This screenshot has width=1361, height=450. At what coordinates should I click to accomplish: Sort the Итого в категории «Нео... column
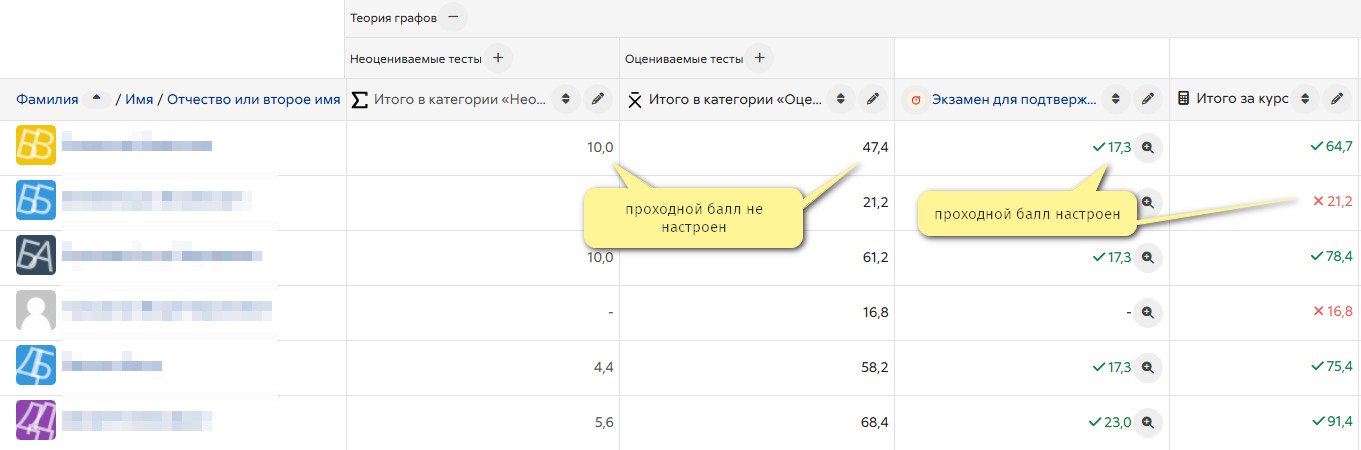(566, 99)
